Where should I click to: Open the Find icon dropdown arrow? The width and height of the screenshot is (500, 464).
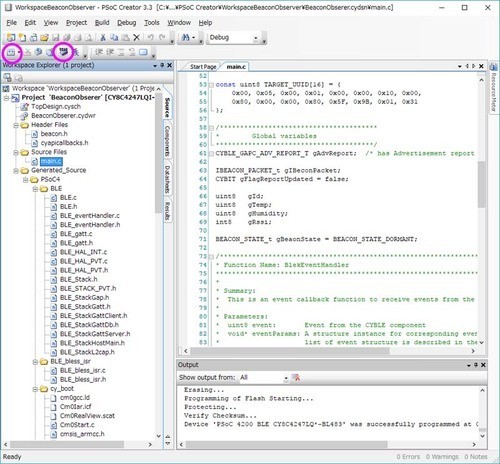coord(194,38)
